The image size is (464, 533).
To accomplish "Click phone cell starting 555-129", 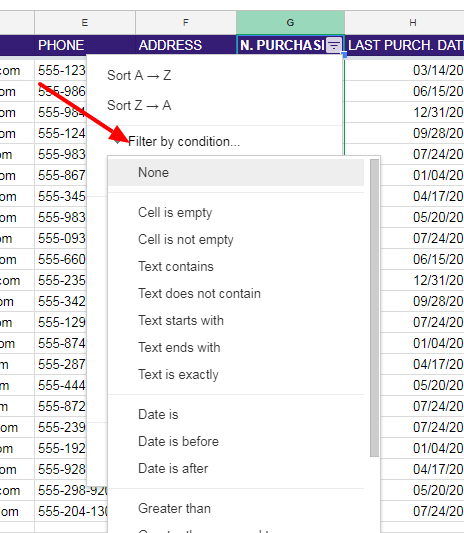I will point(61,322).
